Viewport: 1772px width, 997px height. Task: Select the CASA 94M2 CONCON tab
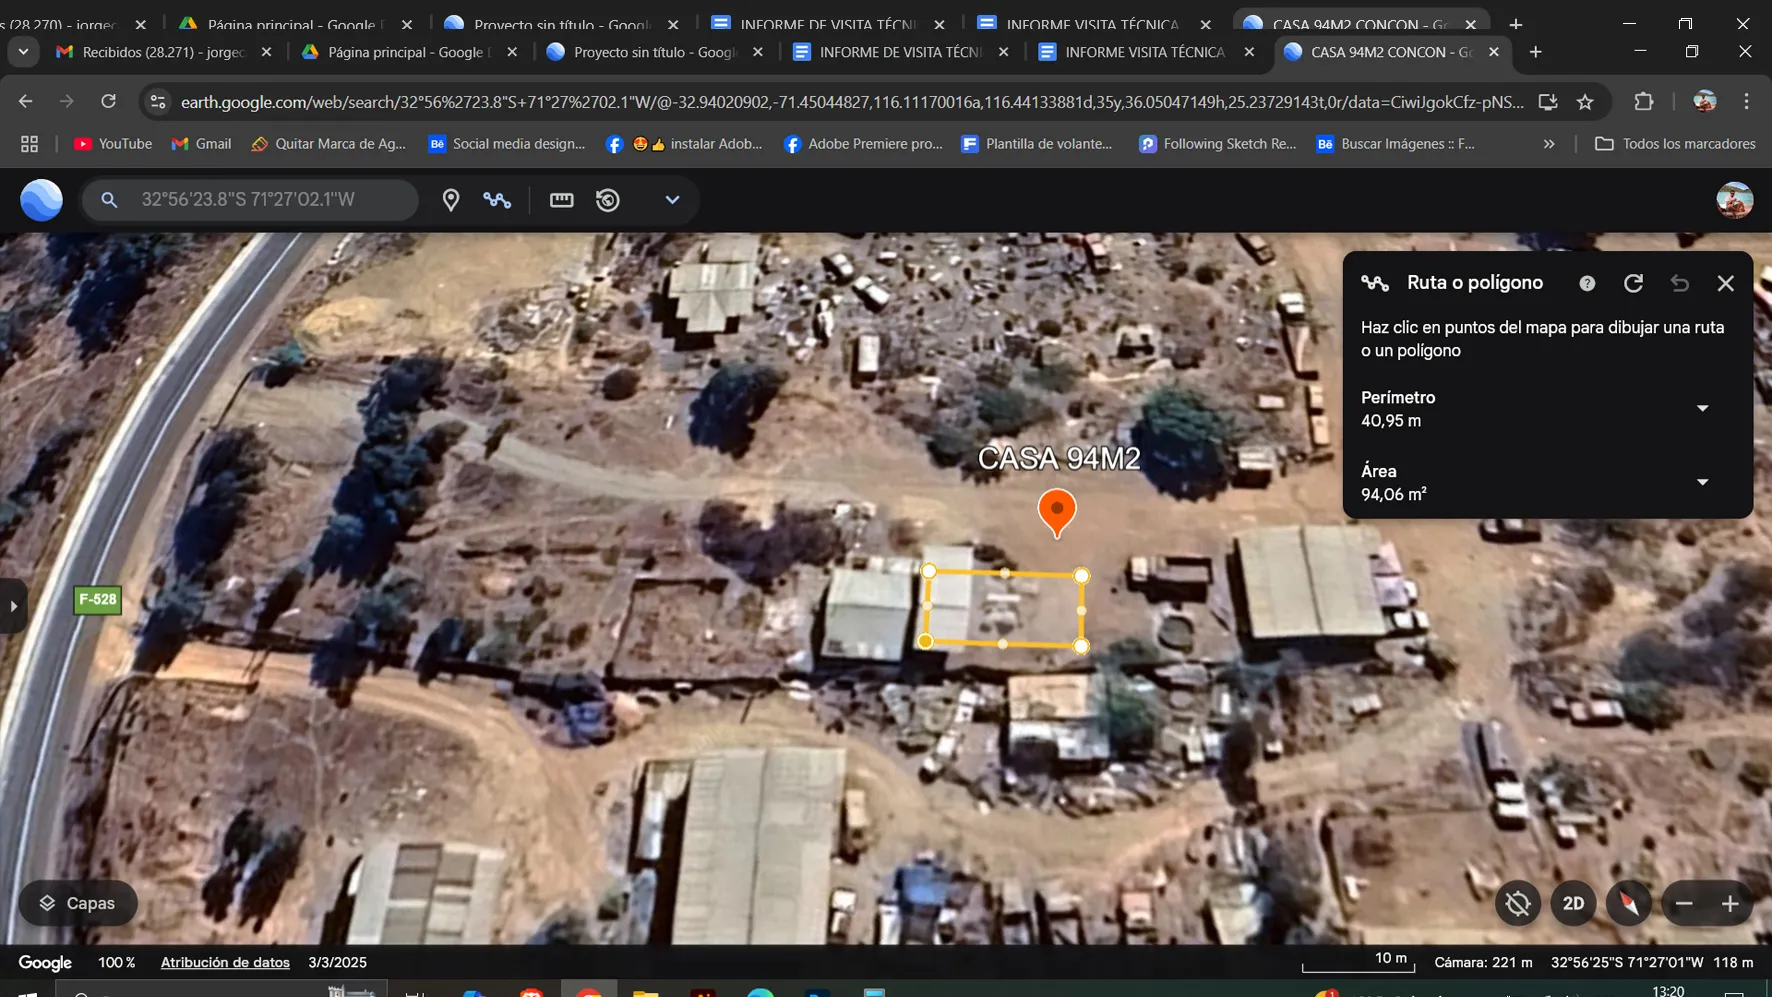(x=1392, y=52)
